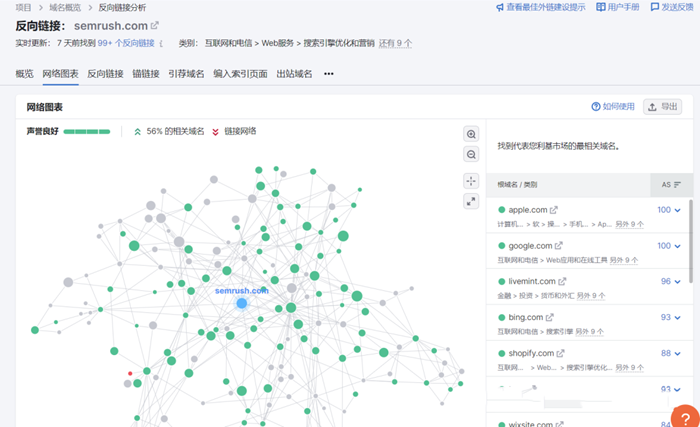Open the three-dots more tabs menu
This screenshot has height=427, width=700.
(x=329, y=74)
